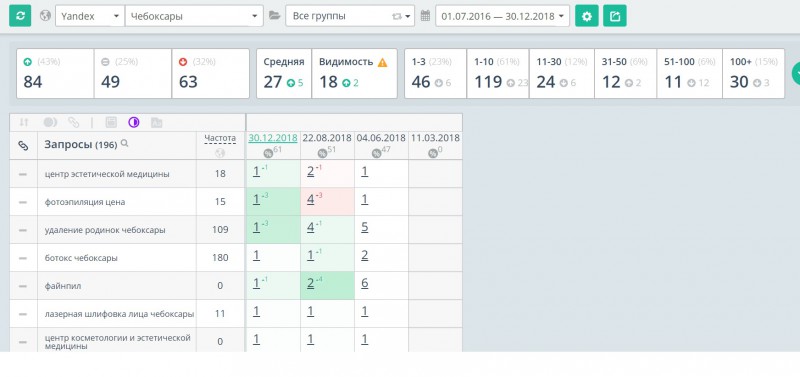Click the sort arrows icon in table toolbar
Image resolution: width=800 pixels, height=377 pixels.
point(23,122)
